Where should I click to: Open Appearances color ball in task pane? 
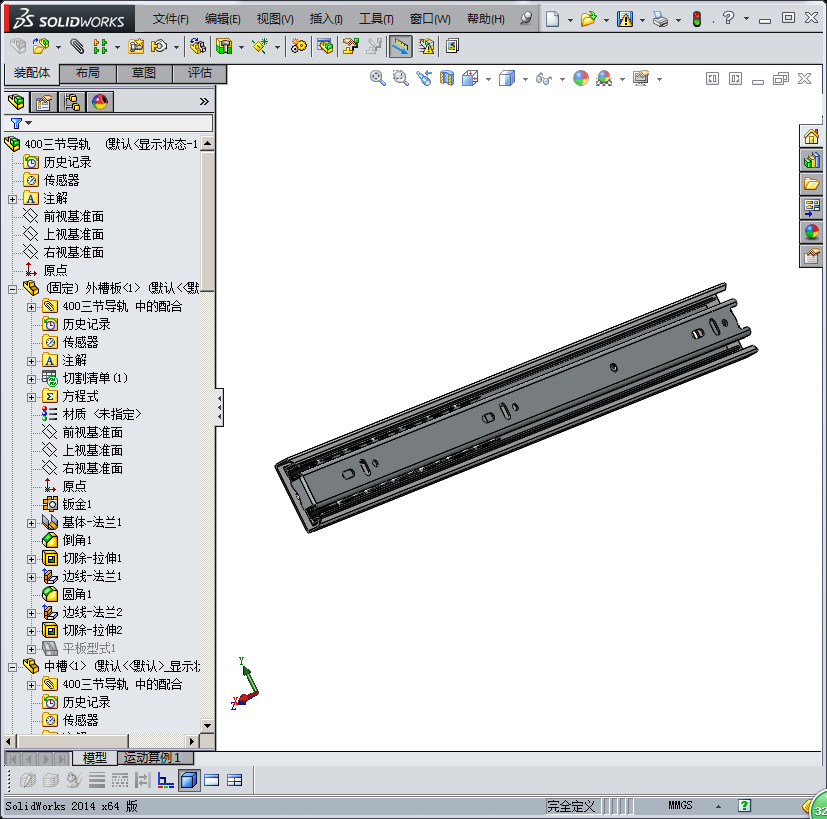811,232
